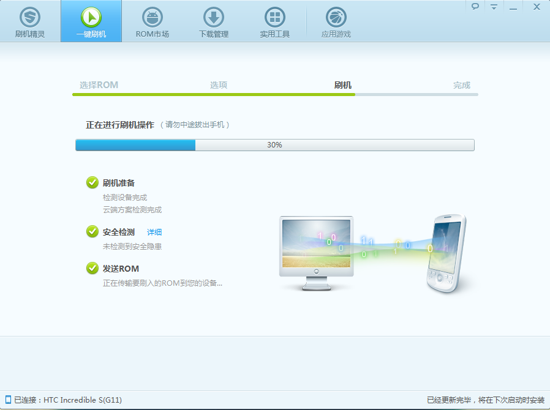Open the 详细 details link
Image resolution: width=550 pixels, height=410 pixels.
coord(154,232)
